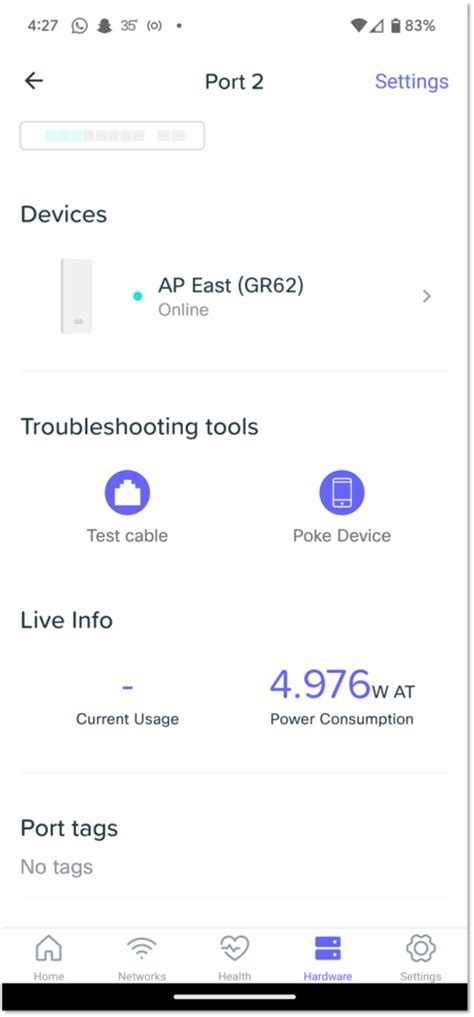Screen dimensions: 474x1017
Task: Select the Hardware tab icon
Action: click(327, 949)
